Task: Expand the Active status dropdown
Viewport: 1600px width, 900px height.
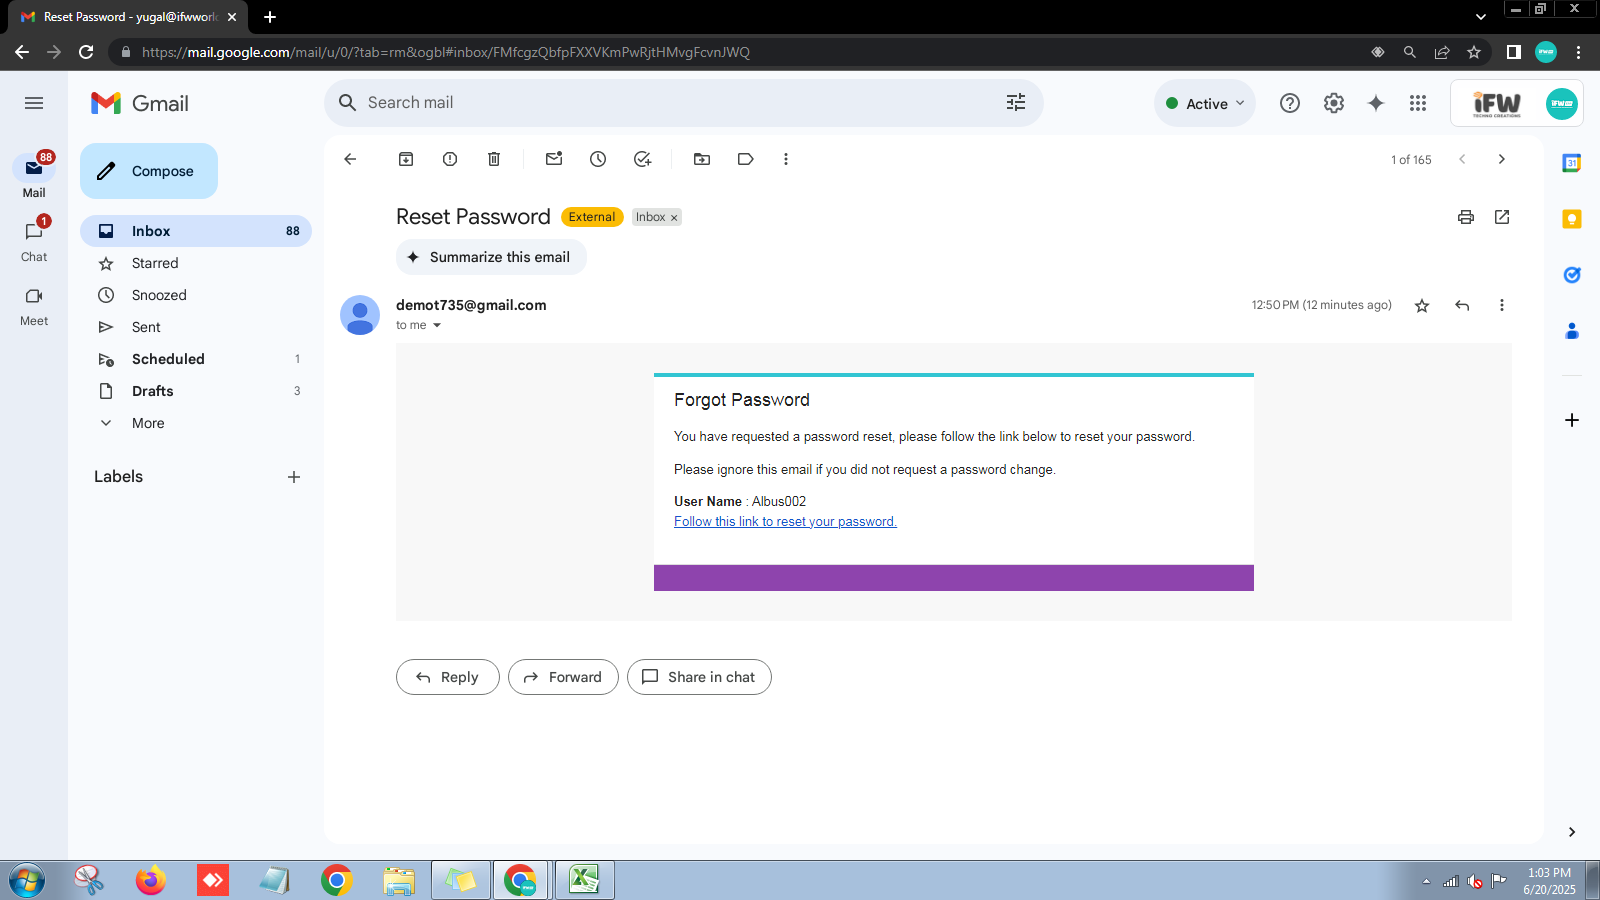Action: click(1205, 103)
